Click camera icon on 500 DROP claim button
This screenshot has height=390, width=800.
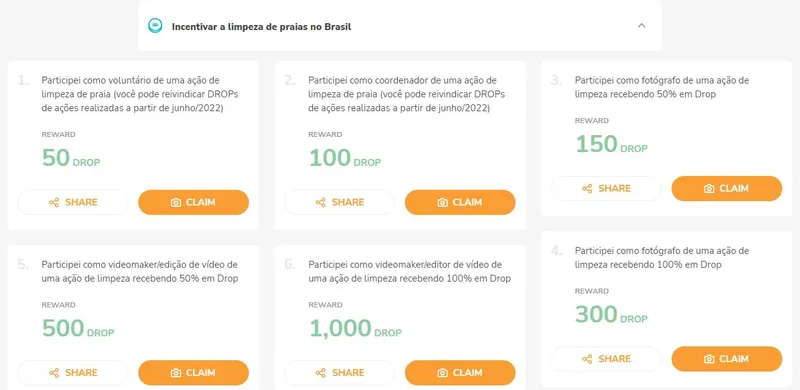[x=176, y=373]
